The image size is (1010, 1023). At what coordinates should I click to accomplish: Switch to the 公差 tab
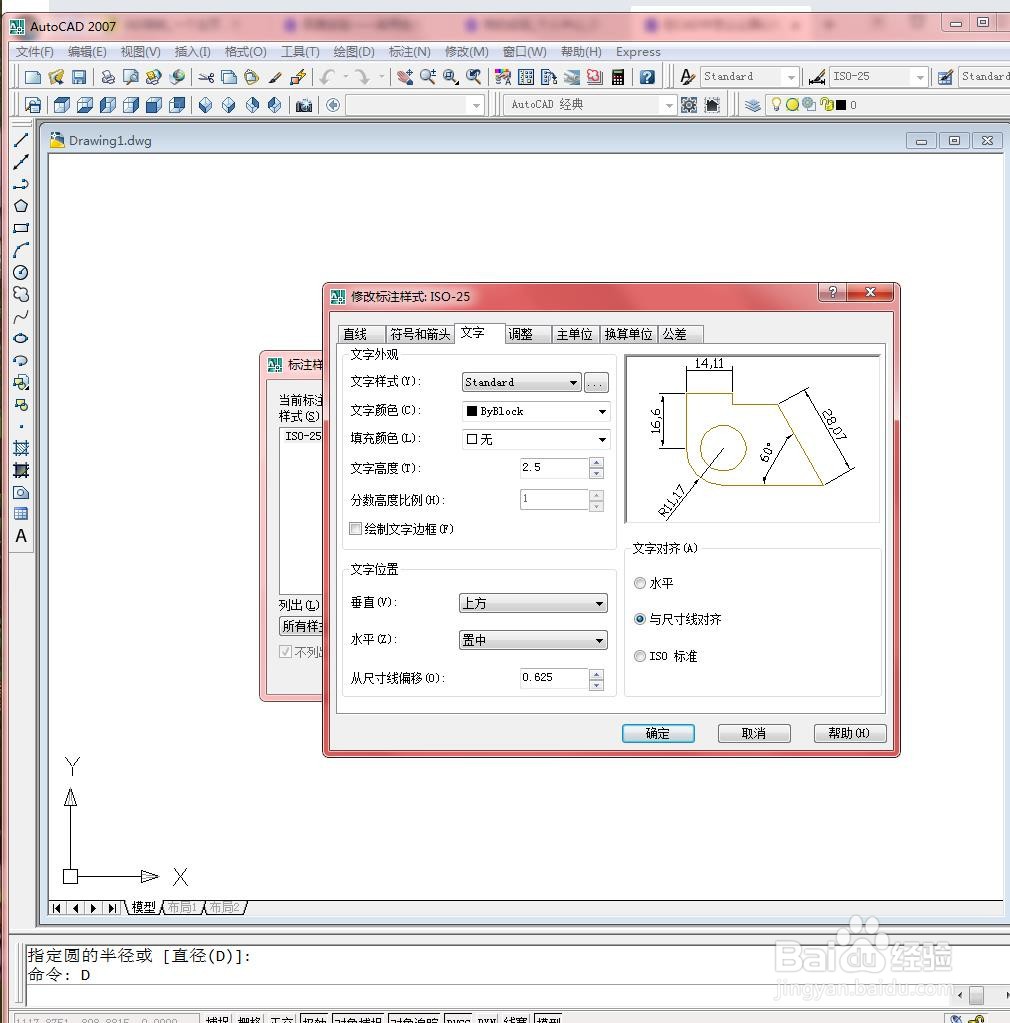[680, 334]
